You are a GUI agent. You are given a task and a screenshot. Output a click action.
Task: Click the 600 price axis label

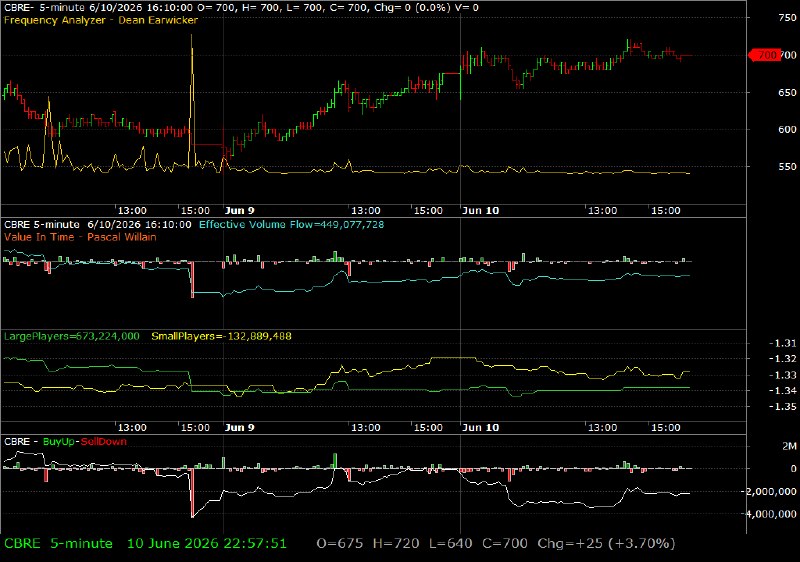tap(787, 130)
